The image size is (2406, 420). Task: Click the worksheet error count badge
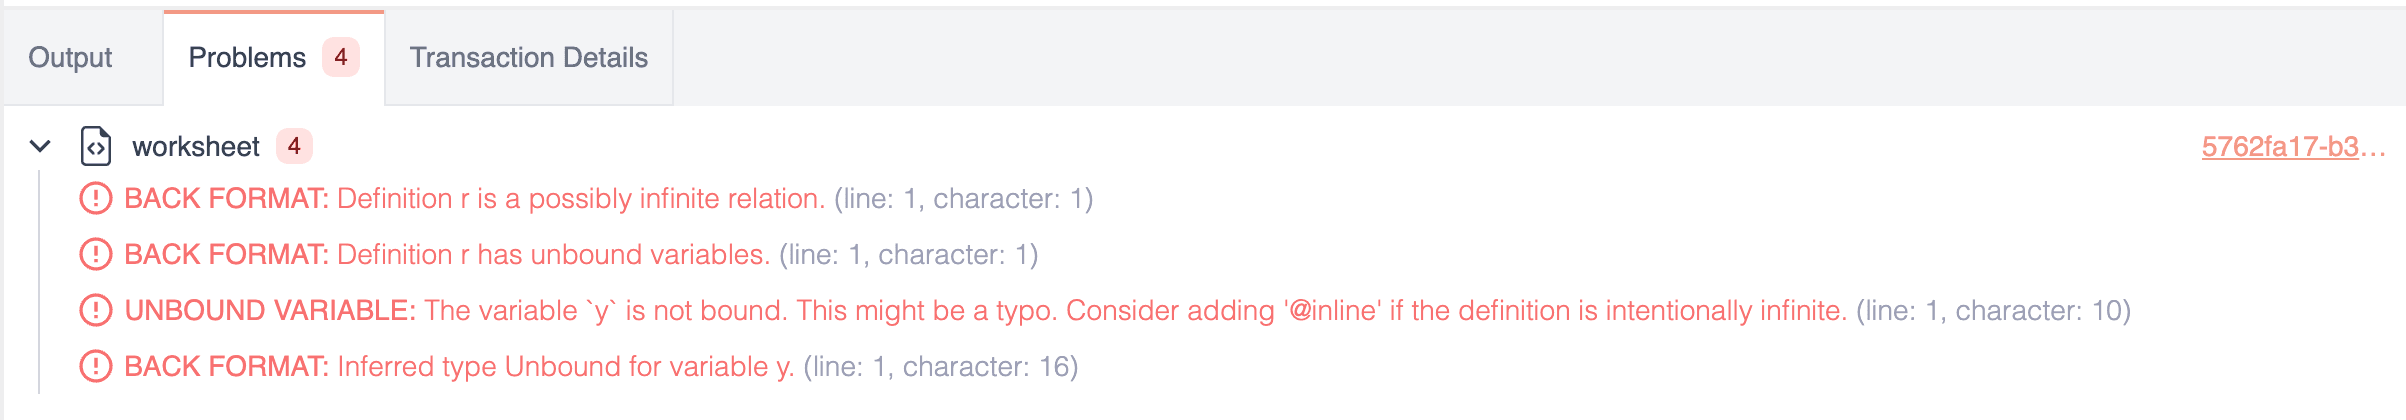pyautogui.click(x=294, y=146)
